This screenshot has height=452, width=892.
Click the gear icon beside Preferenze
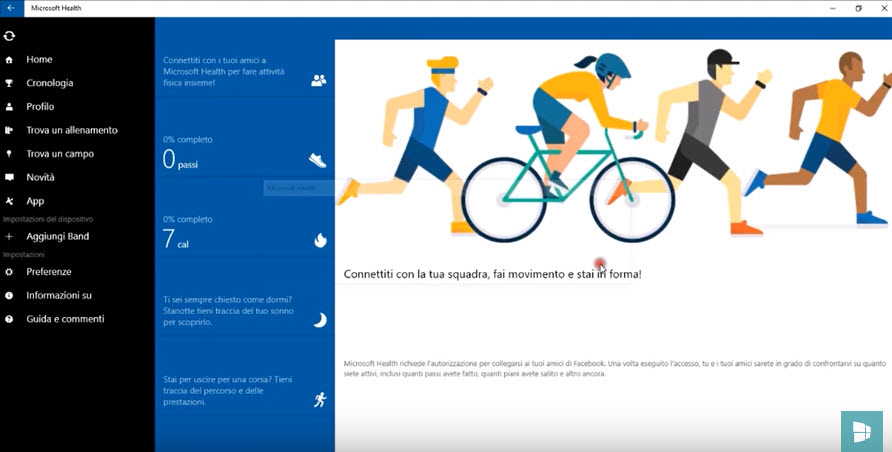[9, 272]
